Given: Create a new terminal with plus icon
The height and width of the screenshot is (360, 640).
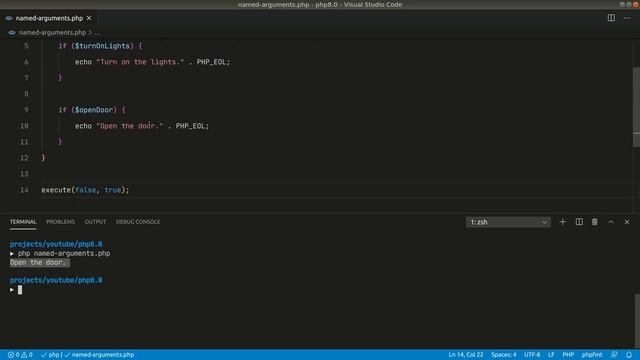Looking at the screenshot, I should 562,222.
